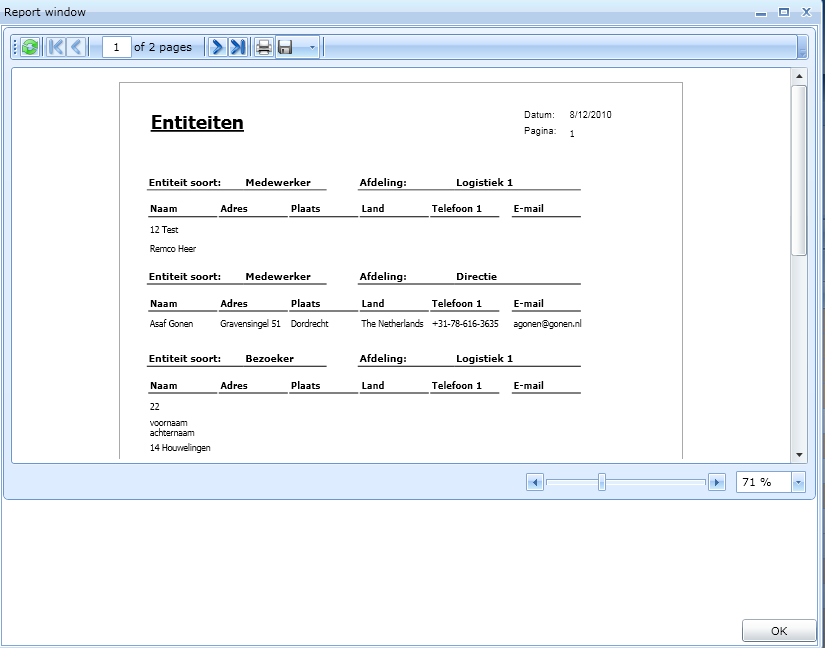Click the name Asaf Gonen
This screenshot has height=648, width=825.
[x=171, y=324]
